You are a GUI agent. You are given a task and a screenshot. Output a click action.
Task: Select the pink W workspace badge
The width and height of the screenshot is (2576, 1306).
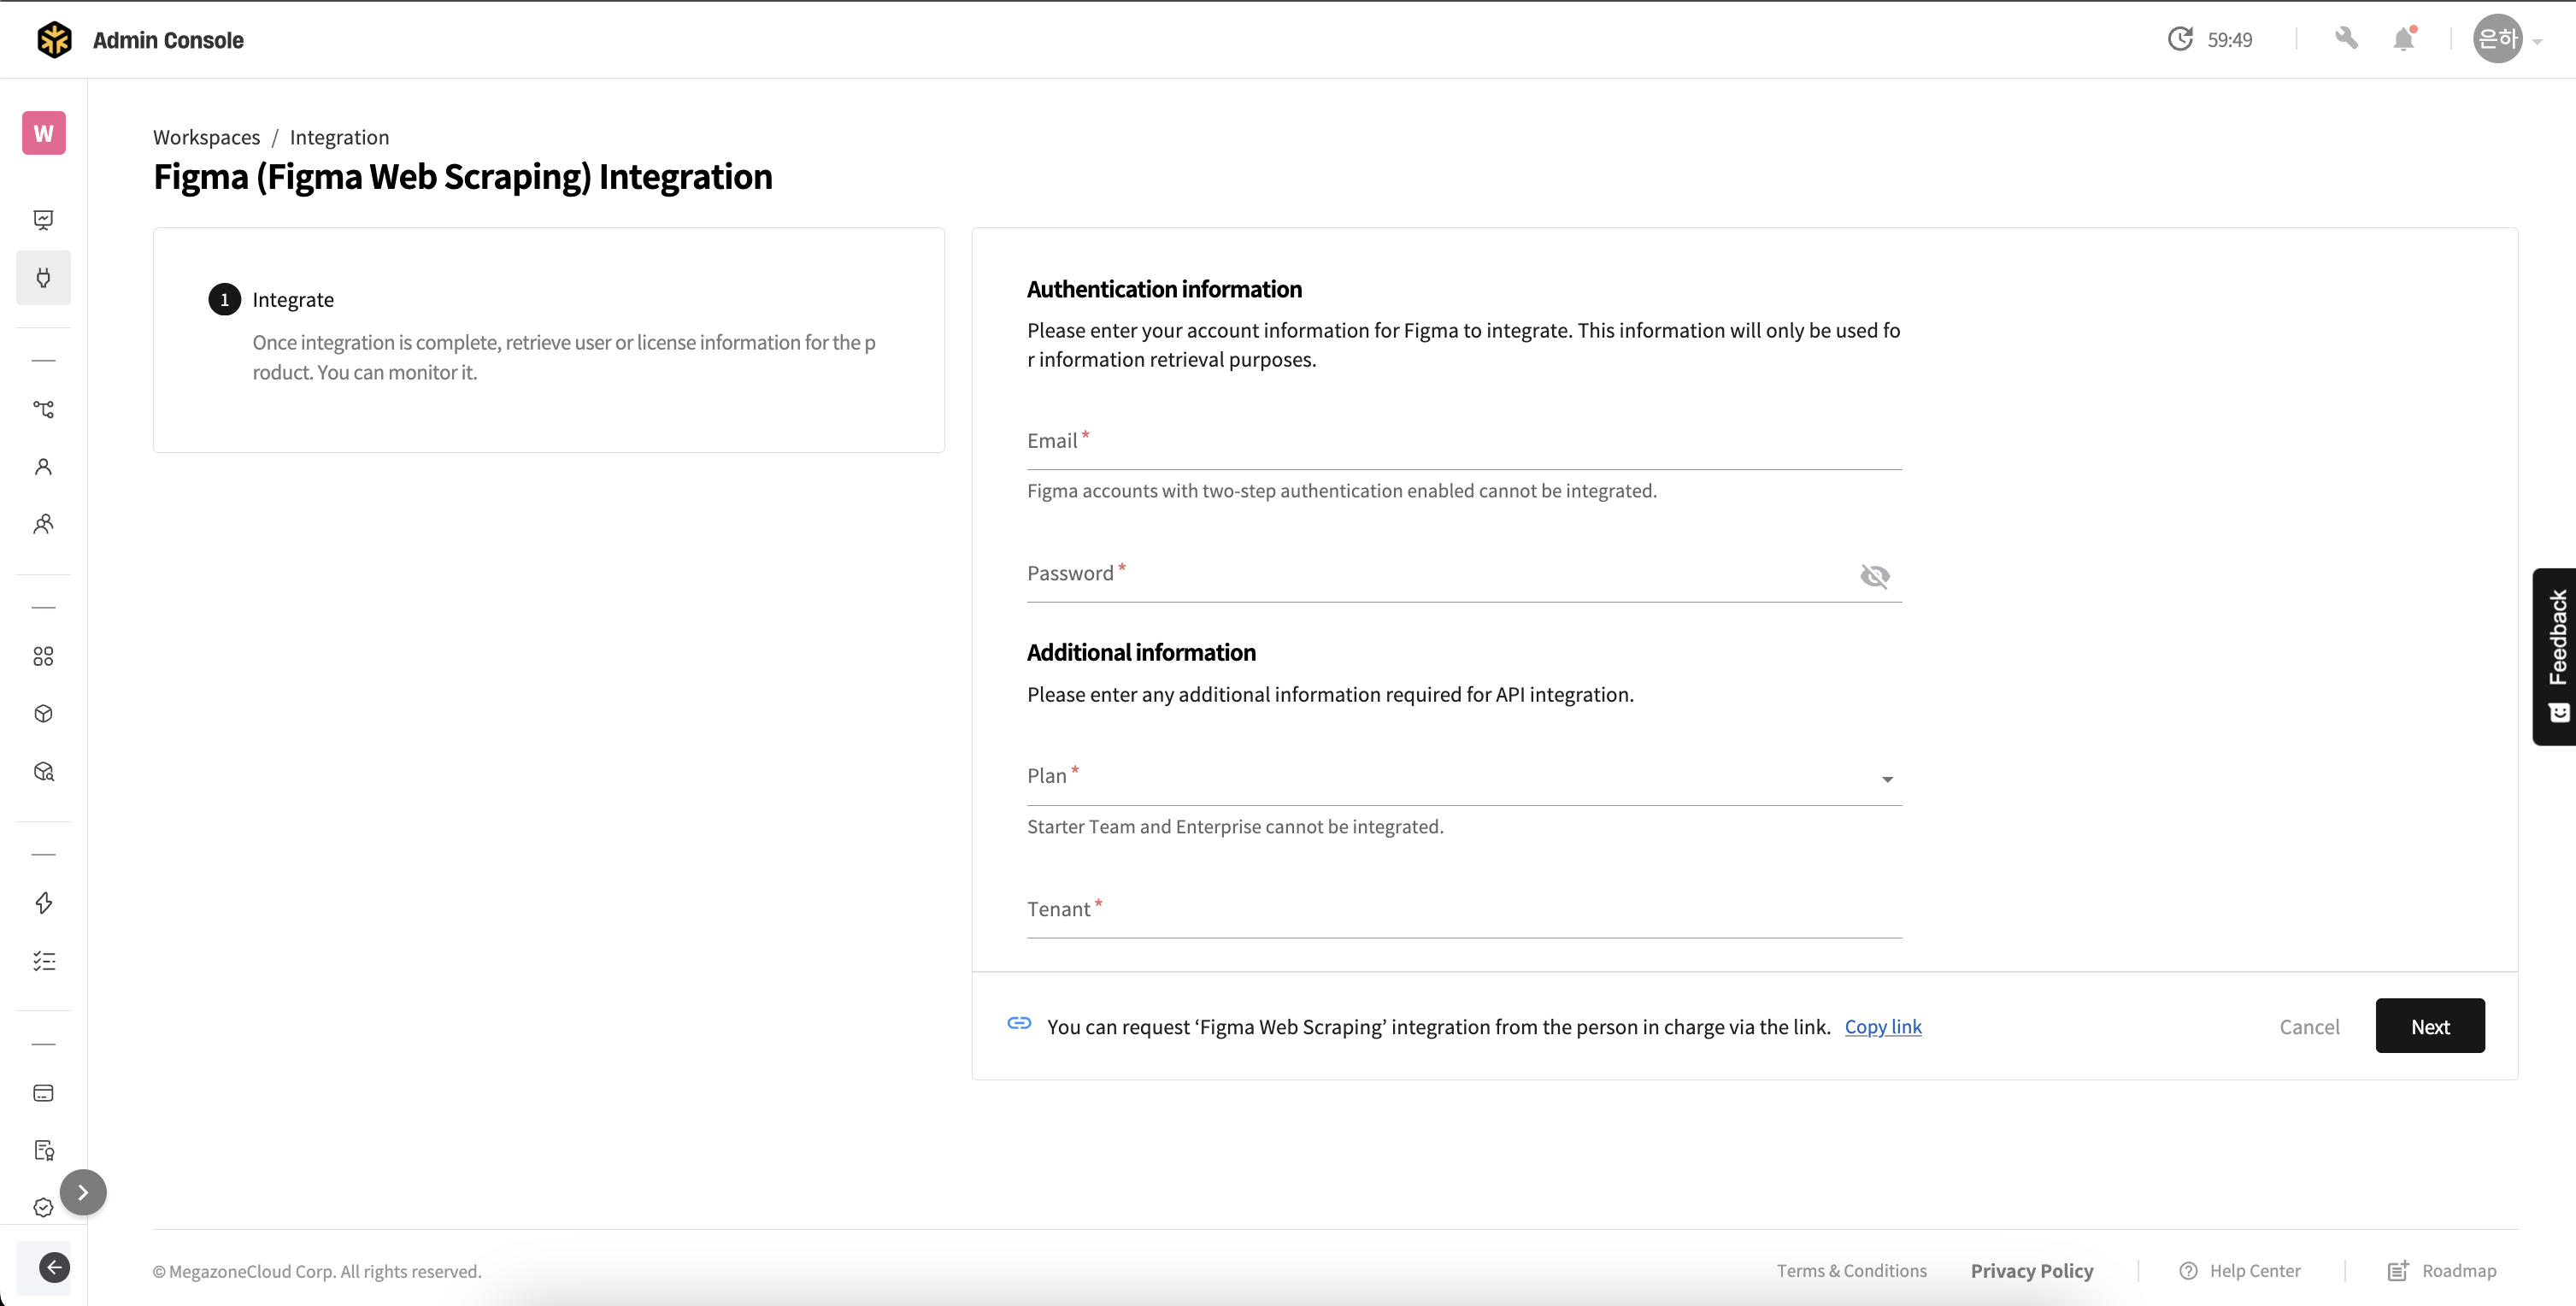pyautogui.click(x=43, y=133)
